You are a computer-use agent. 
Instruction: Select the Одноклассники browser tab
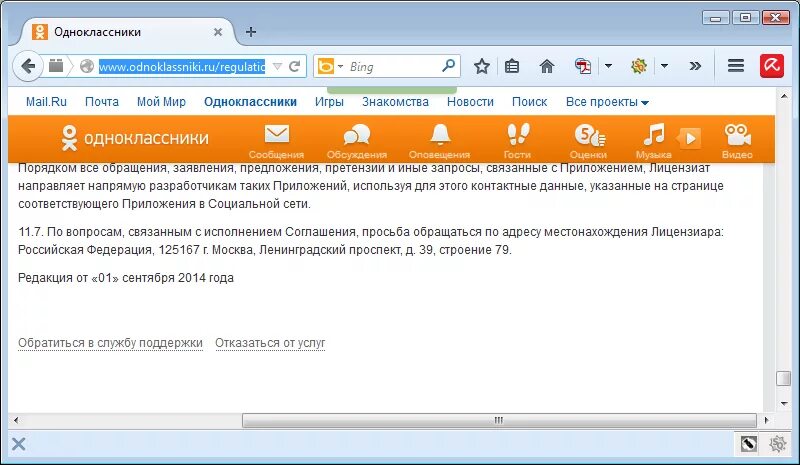click(x=128, y=32)
